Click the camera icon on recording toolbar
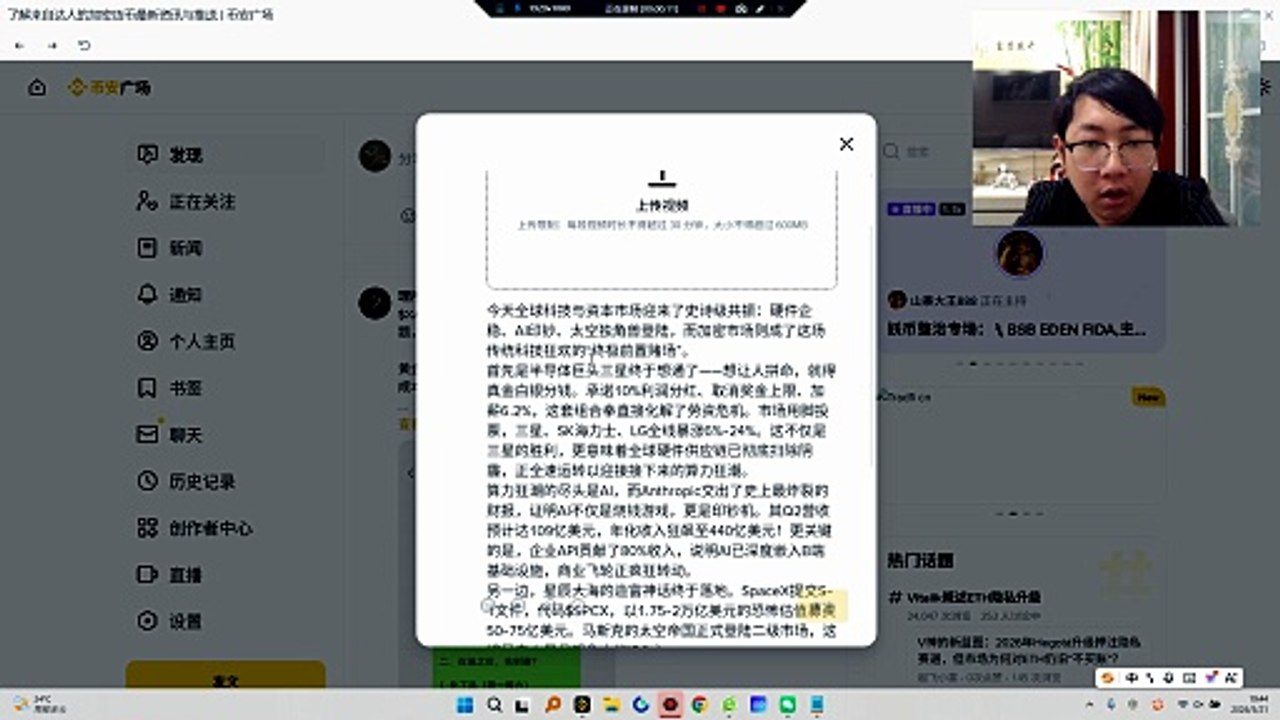1280x720 pixels. 740,8
